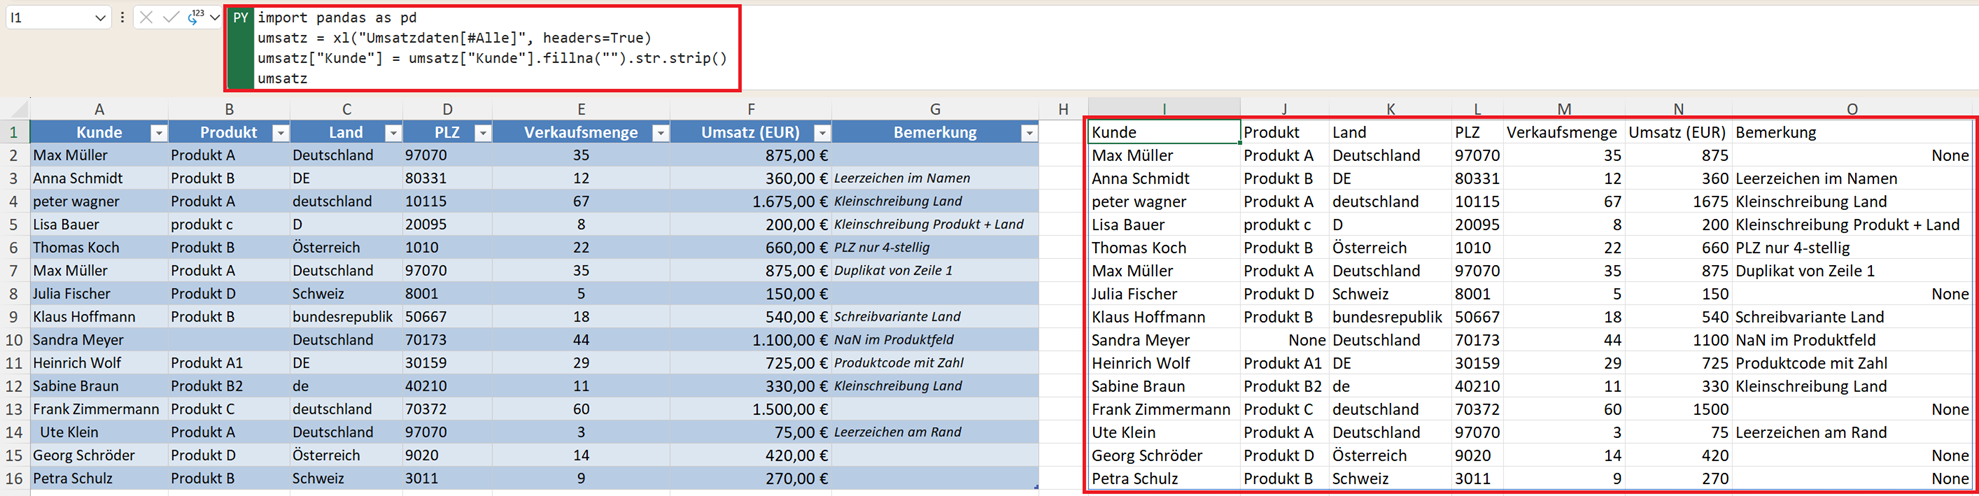This screenshot has height=496, width=1979.
Task: Select cell I1 containing Kunde output
Action: pos(1163,132)
